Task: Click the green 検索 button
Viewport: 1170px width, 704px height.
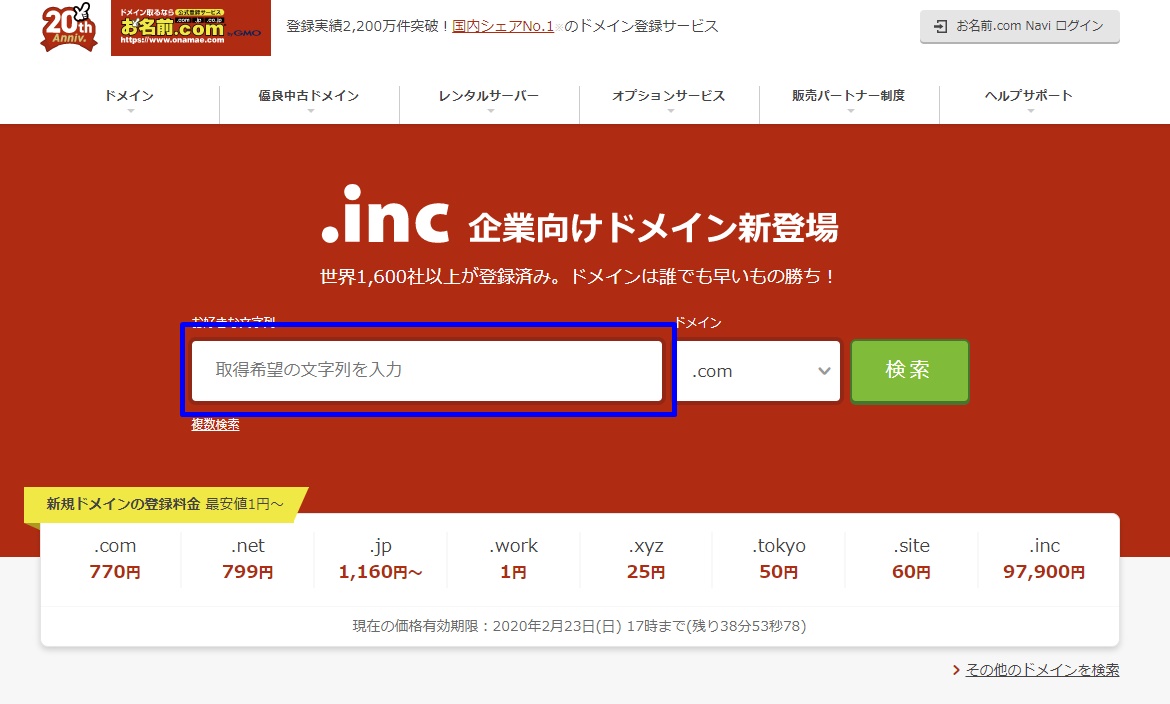Action: 910,371
